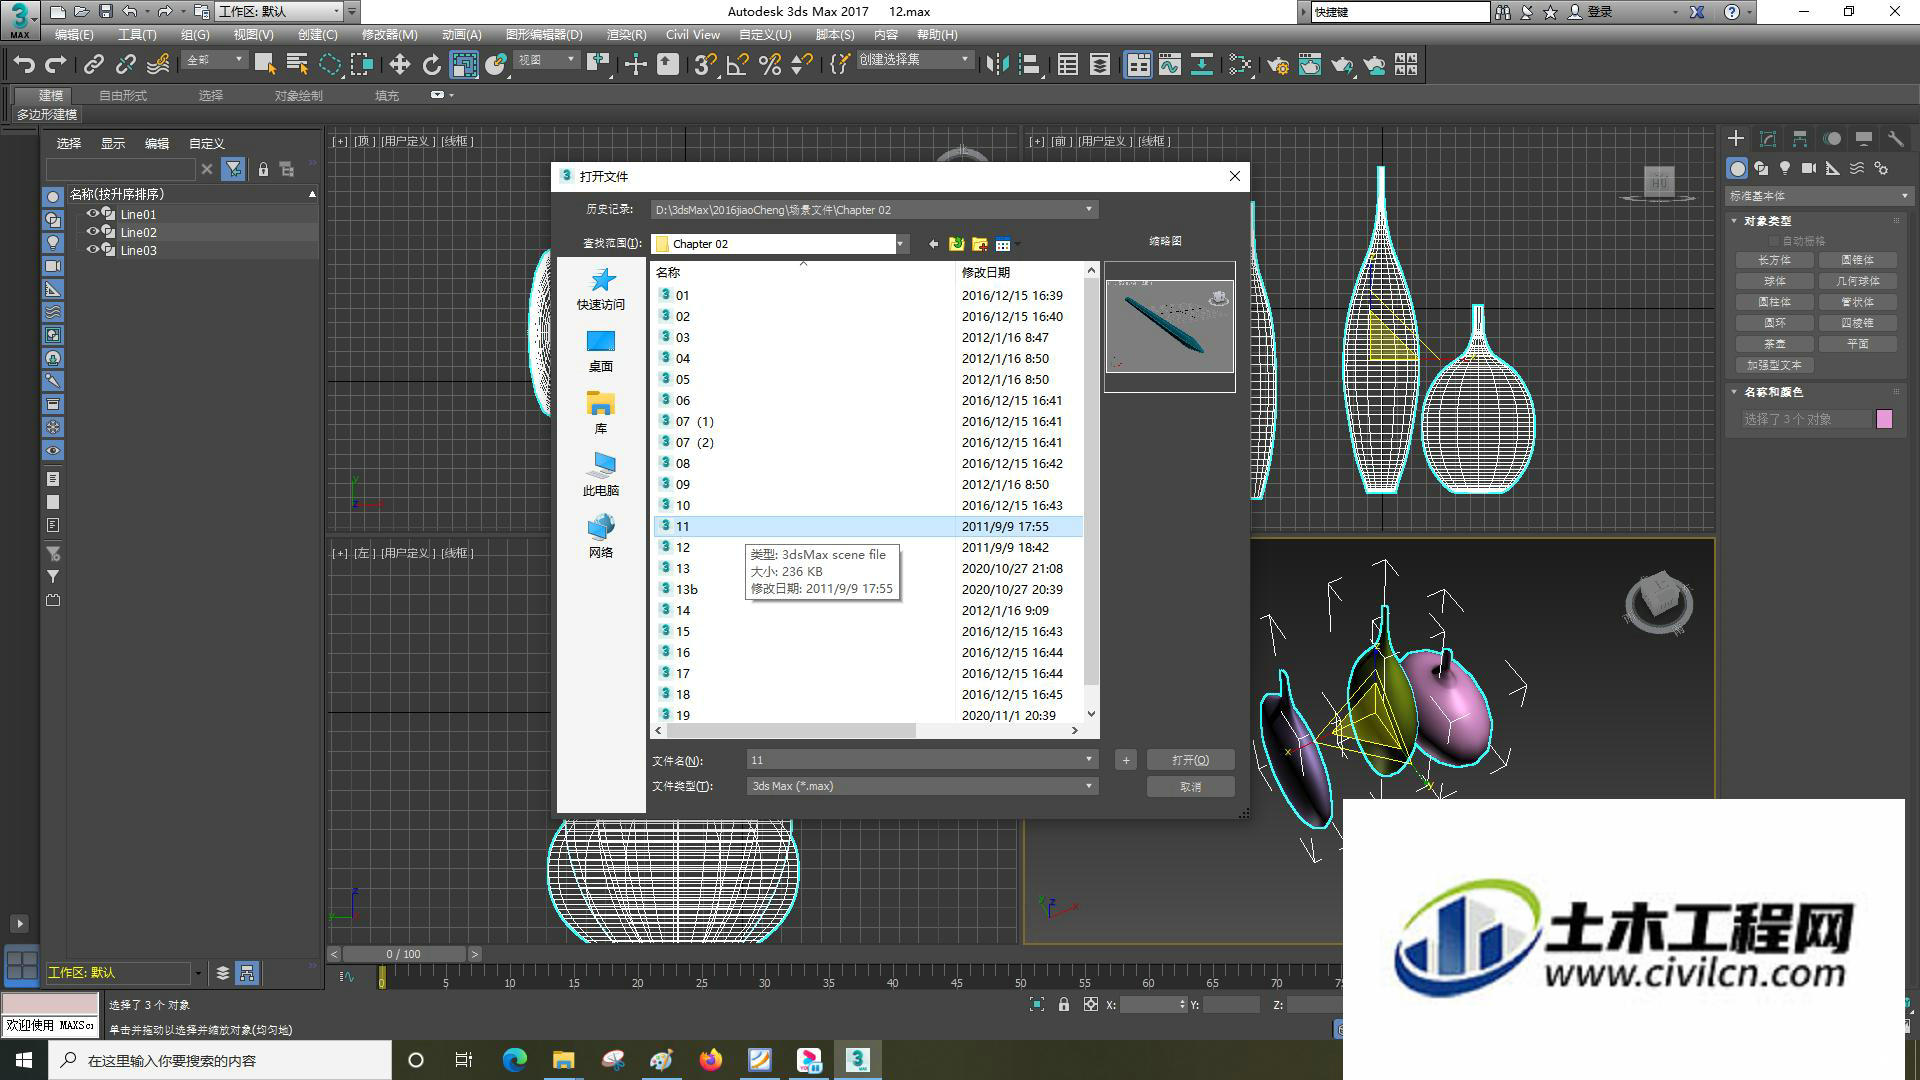Click the plus increment save button
The image size is (1920, 1080).
(x=1125, y=760)
